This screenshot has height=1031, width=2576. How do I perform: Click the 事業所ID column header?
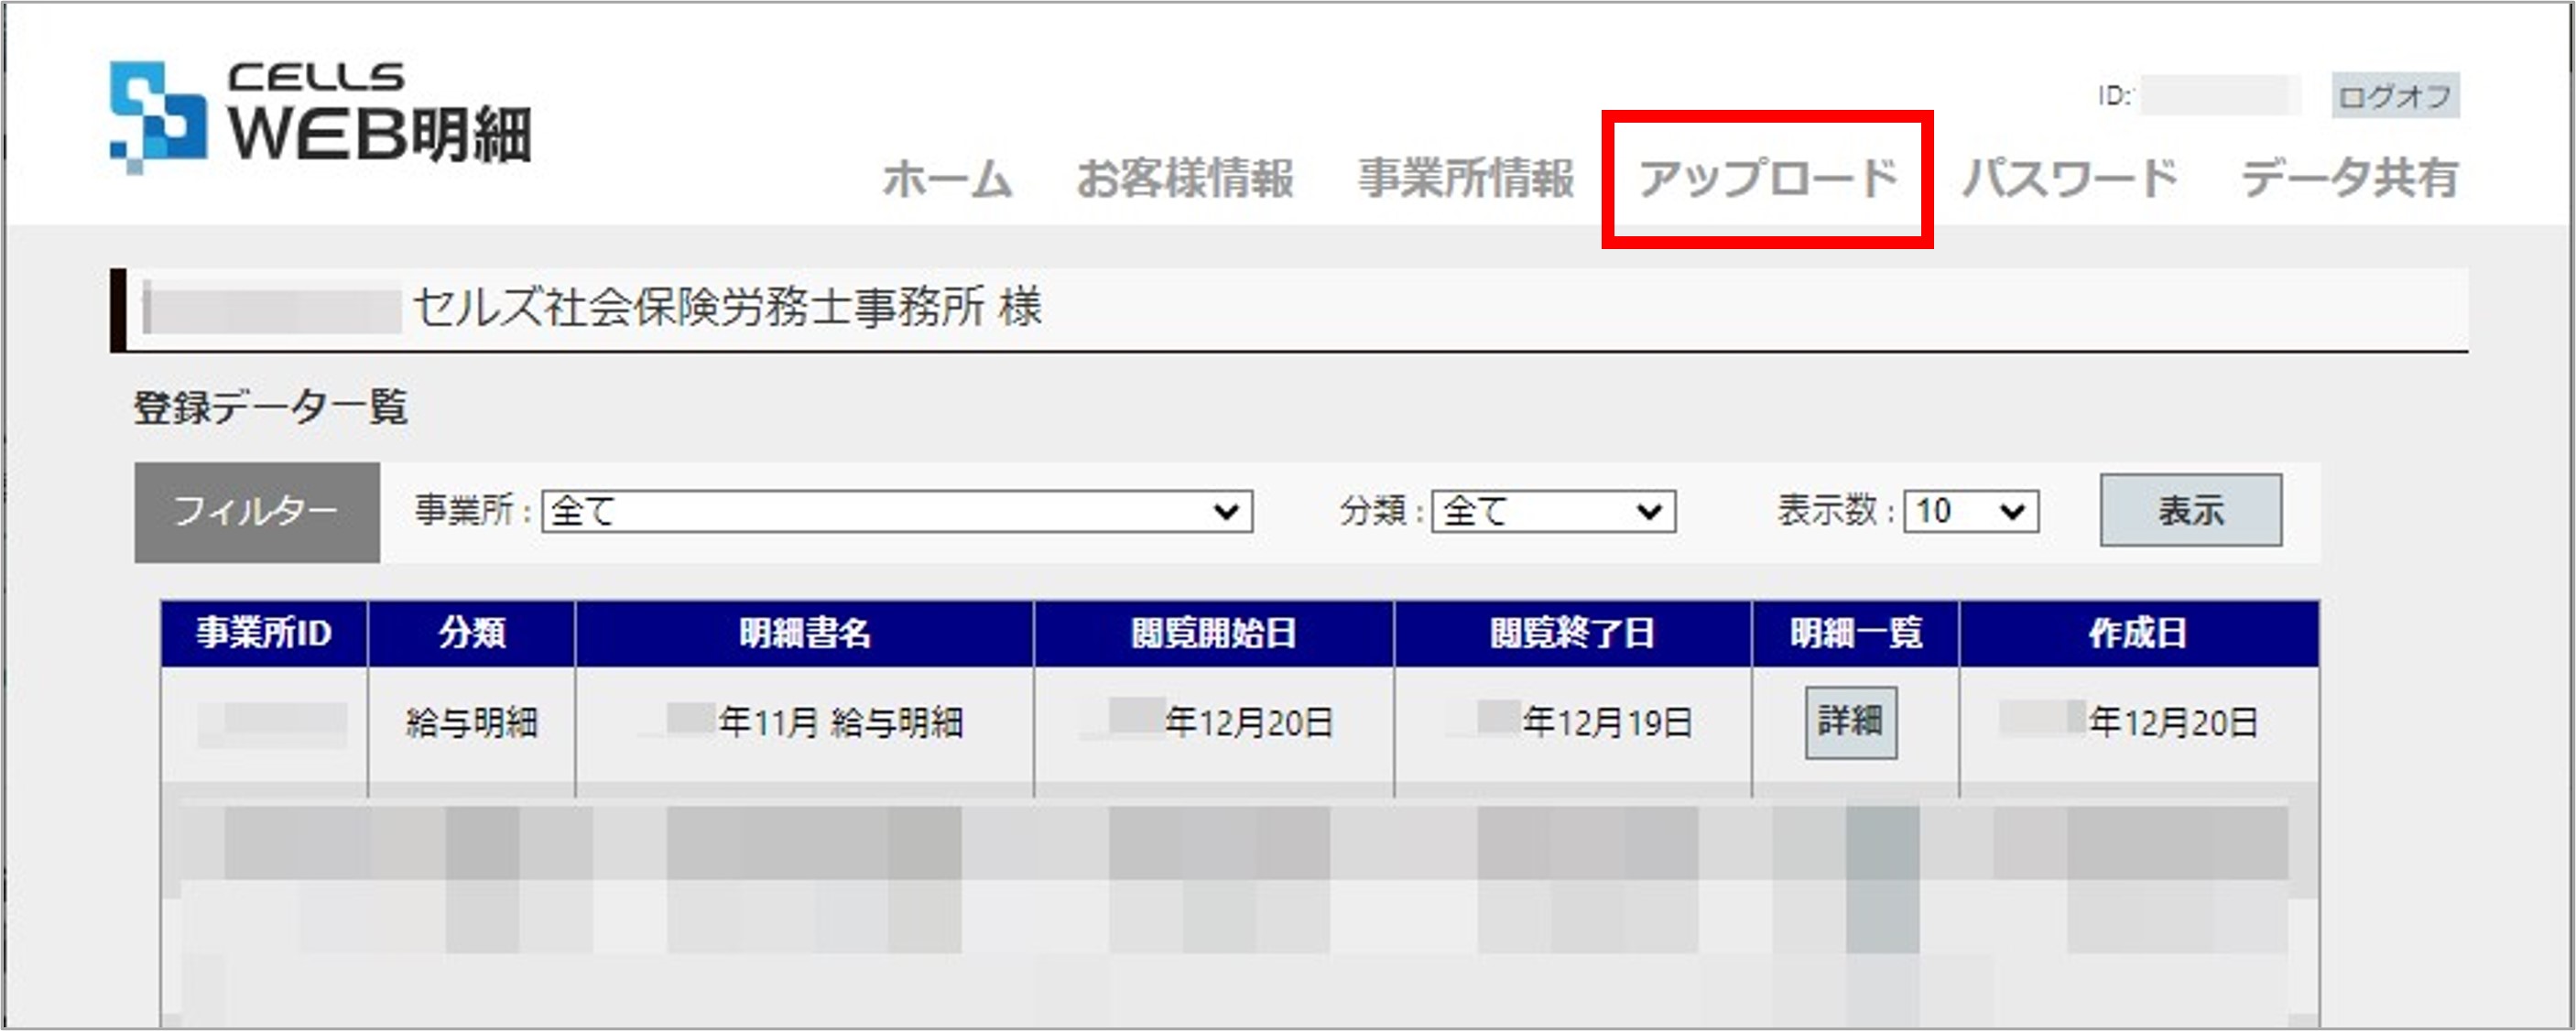[x=264, y=633]
